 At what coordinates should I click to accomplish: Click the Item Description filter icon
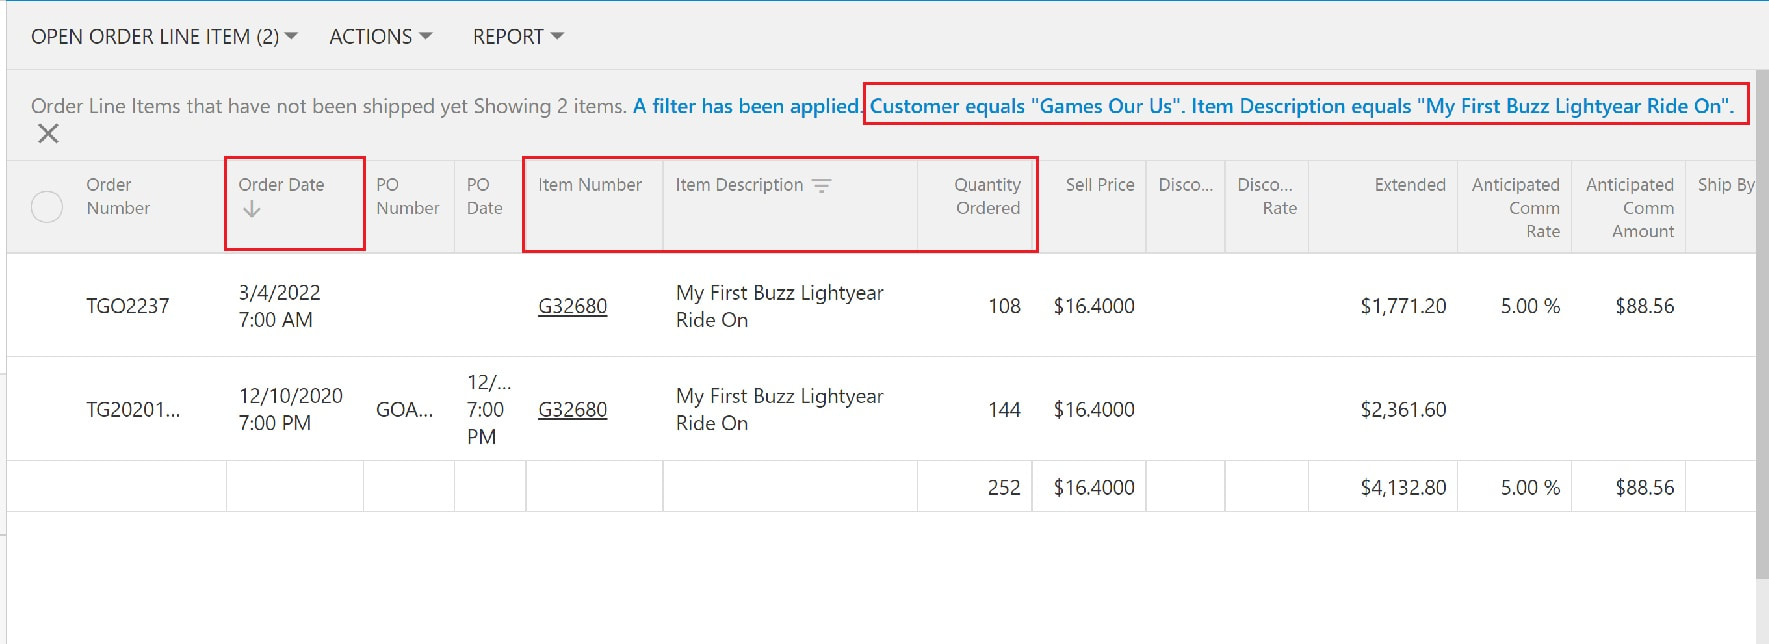[x=821, y=186]
